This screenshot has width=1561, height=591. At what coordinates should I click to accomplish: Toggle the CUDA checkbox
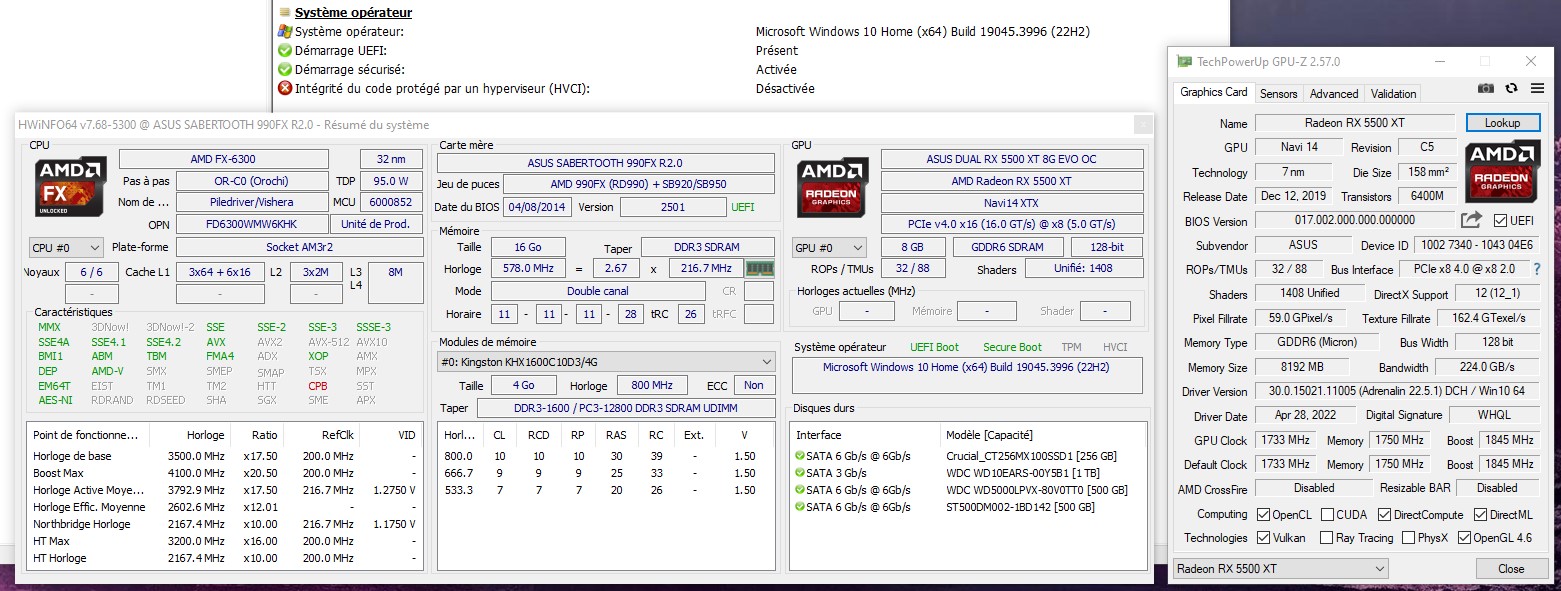(x=1327, y=515)
